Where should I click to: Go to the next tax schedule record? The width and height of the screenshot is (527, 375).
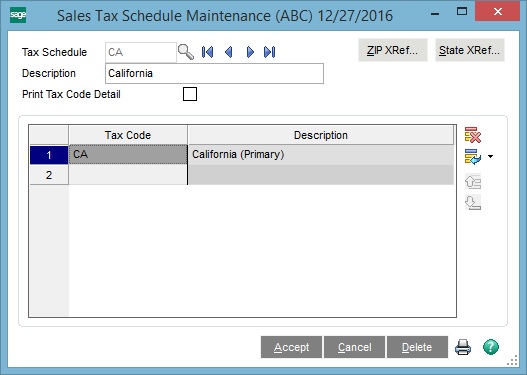point(250,52)
